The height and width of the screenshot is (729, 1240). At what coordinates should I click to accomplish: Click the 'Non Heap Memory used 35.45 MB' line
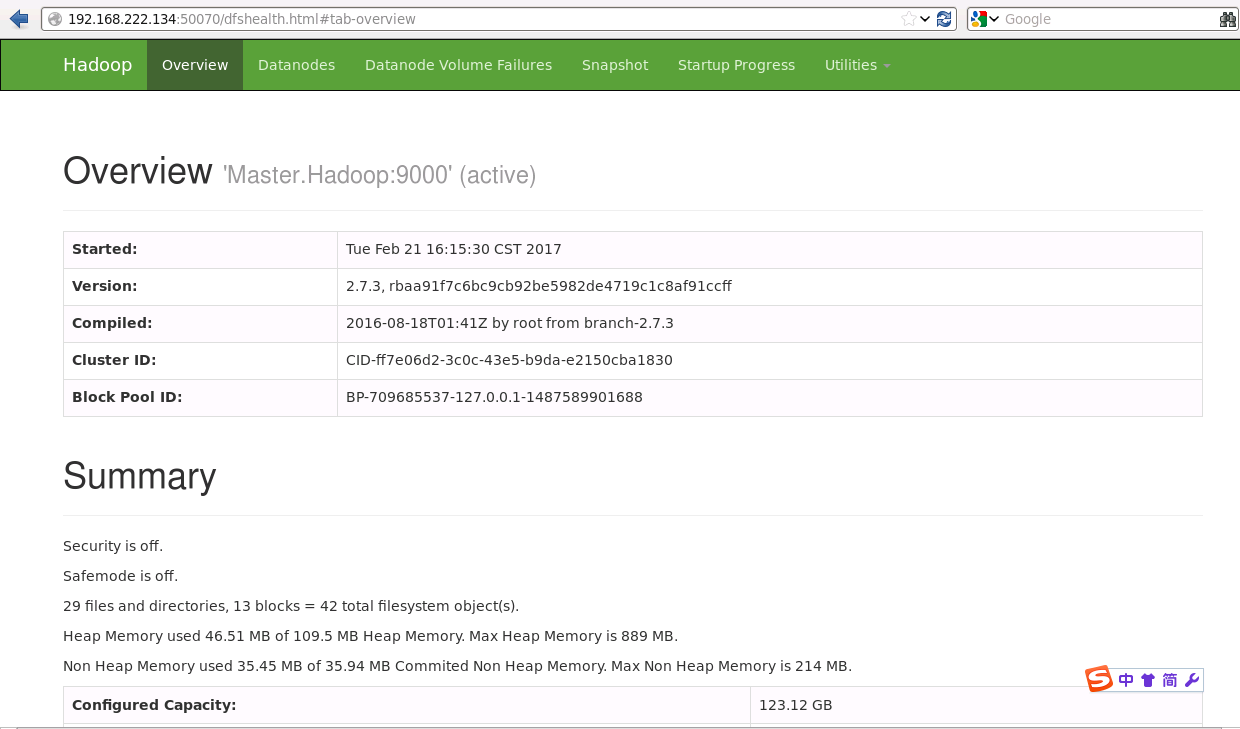[457, 666]
